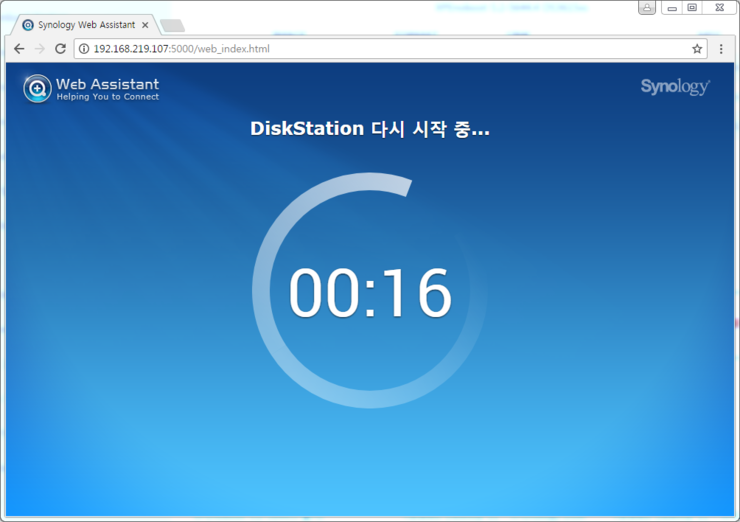Screen dimensions: 740x522
Task: View site information icon in address bar
Action: (84, 49)
